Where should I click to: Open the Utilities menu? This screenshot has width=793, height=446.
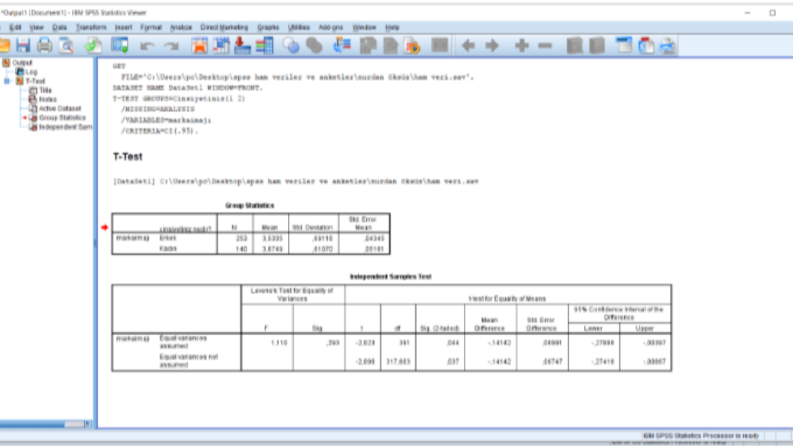[x=298, y=27]
